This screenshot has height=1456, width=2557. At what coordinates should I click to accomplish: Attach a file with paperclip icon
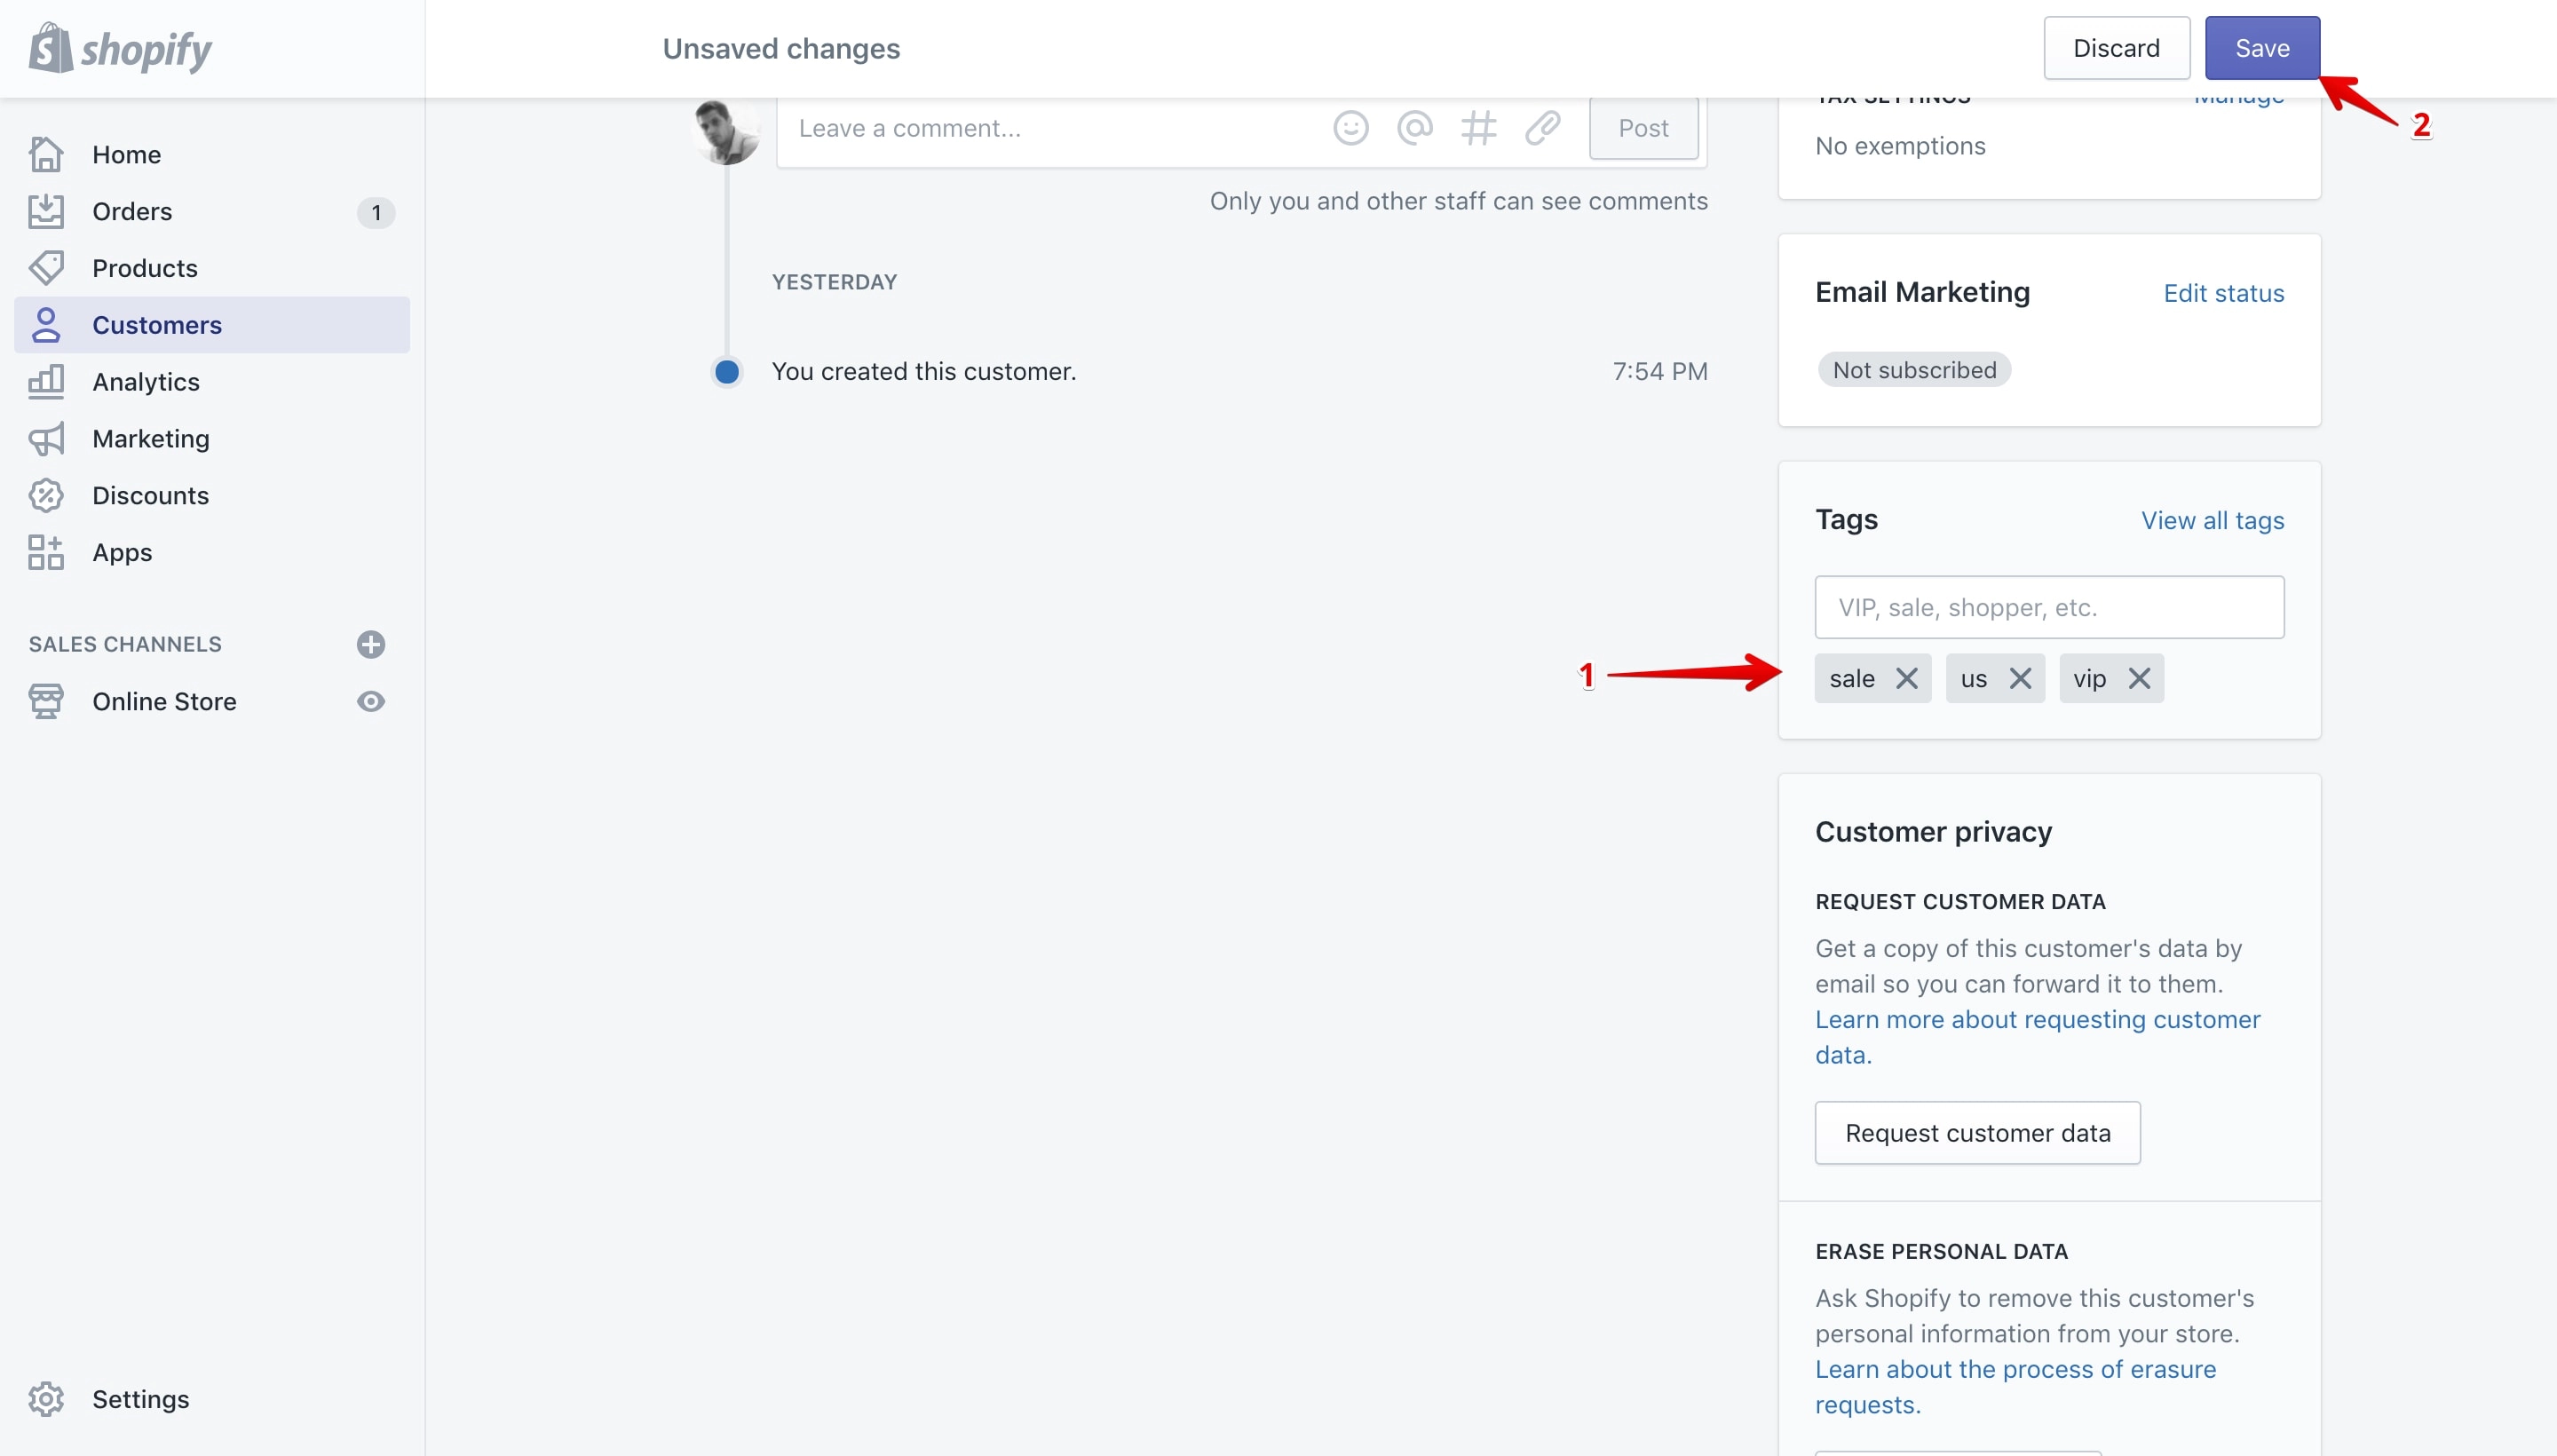1543,128
